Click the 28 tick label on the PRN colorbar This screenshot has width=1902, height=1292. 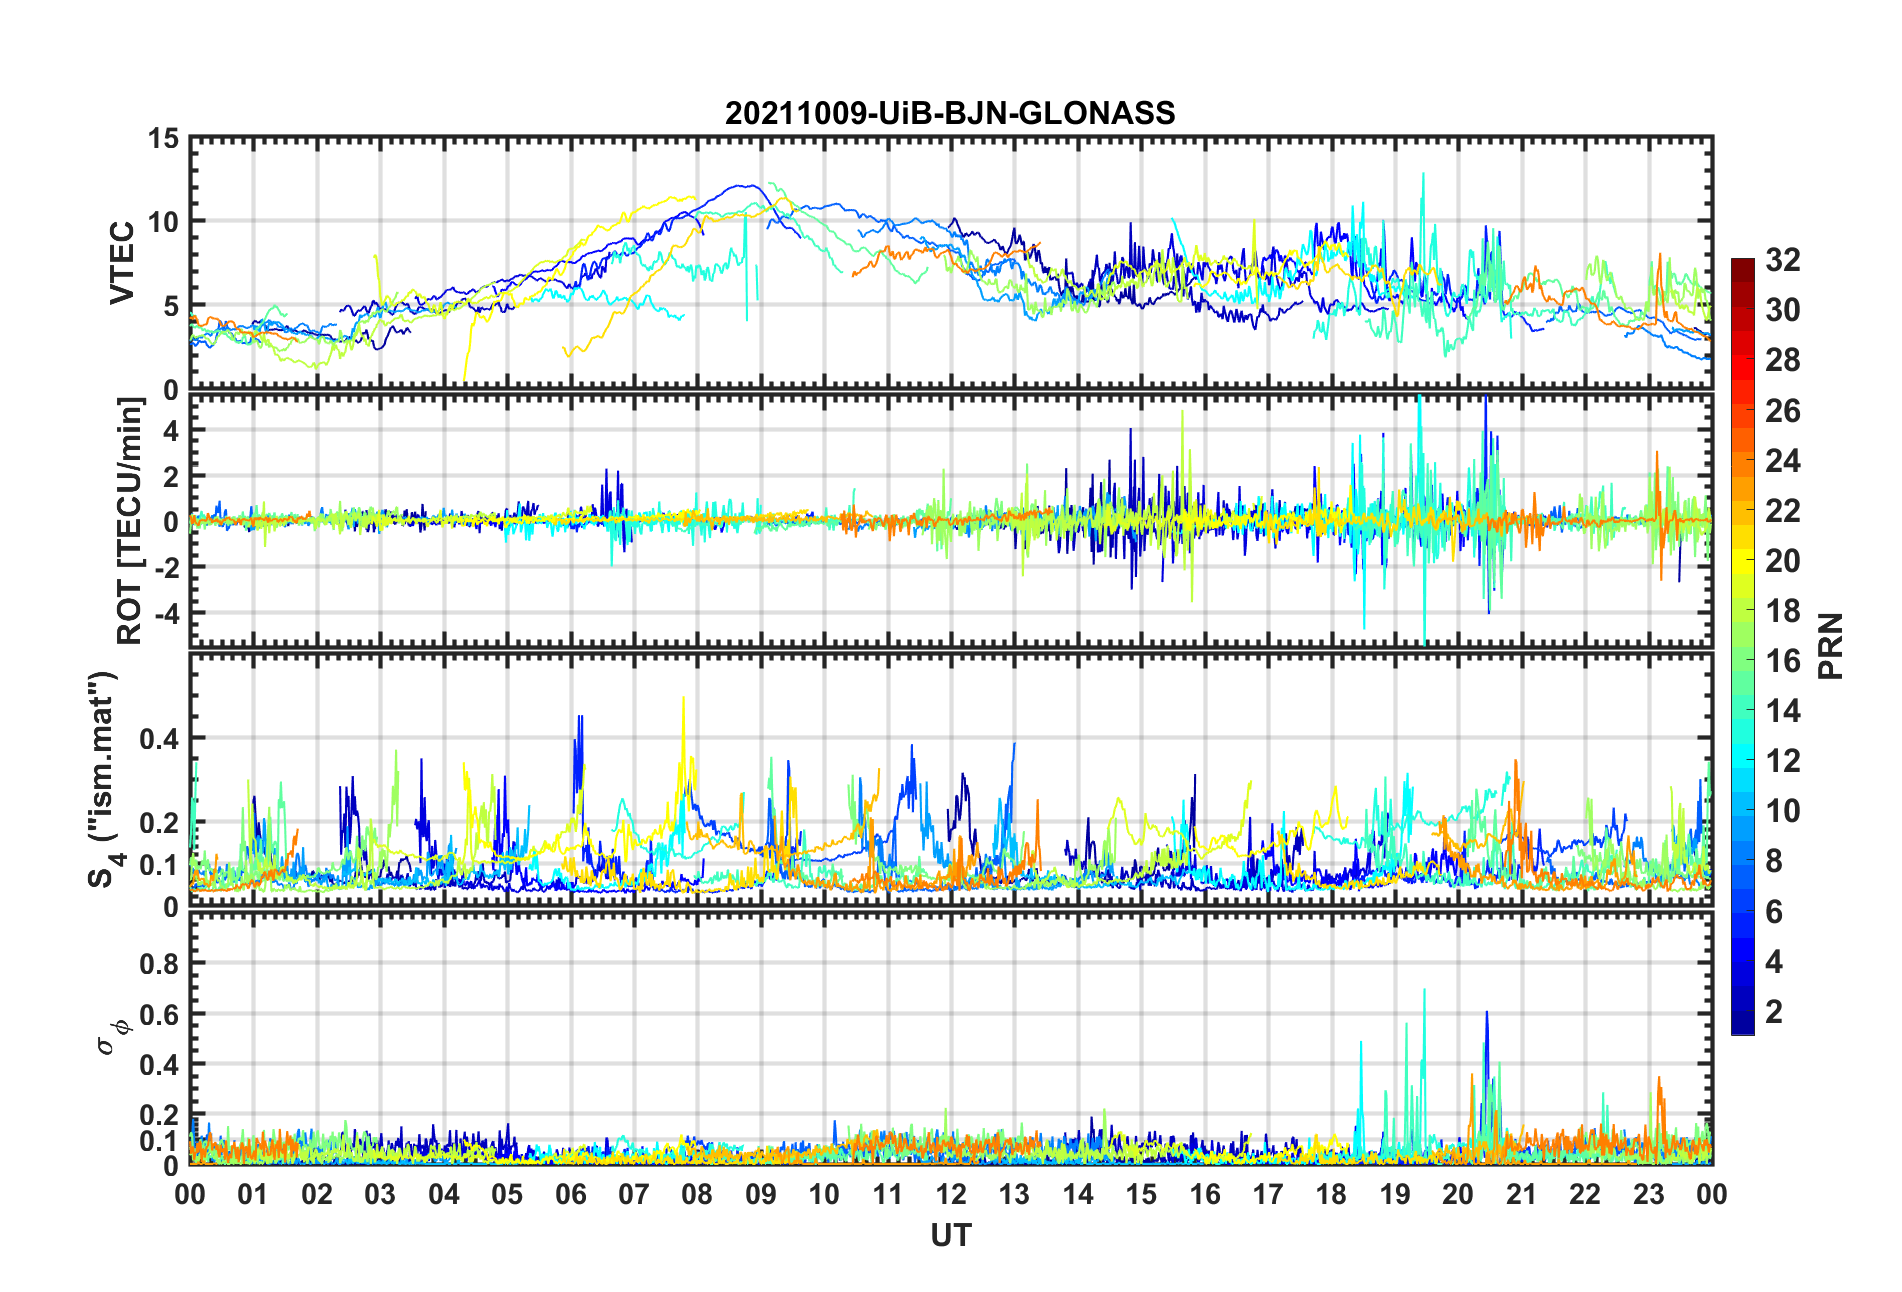[1782, 360]
